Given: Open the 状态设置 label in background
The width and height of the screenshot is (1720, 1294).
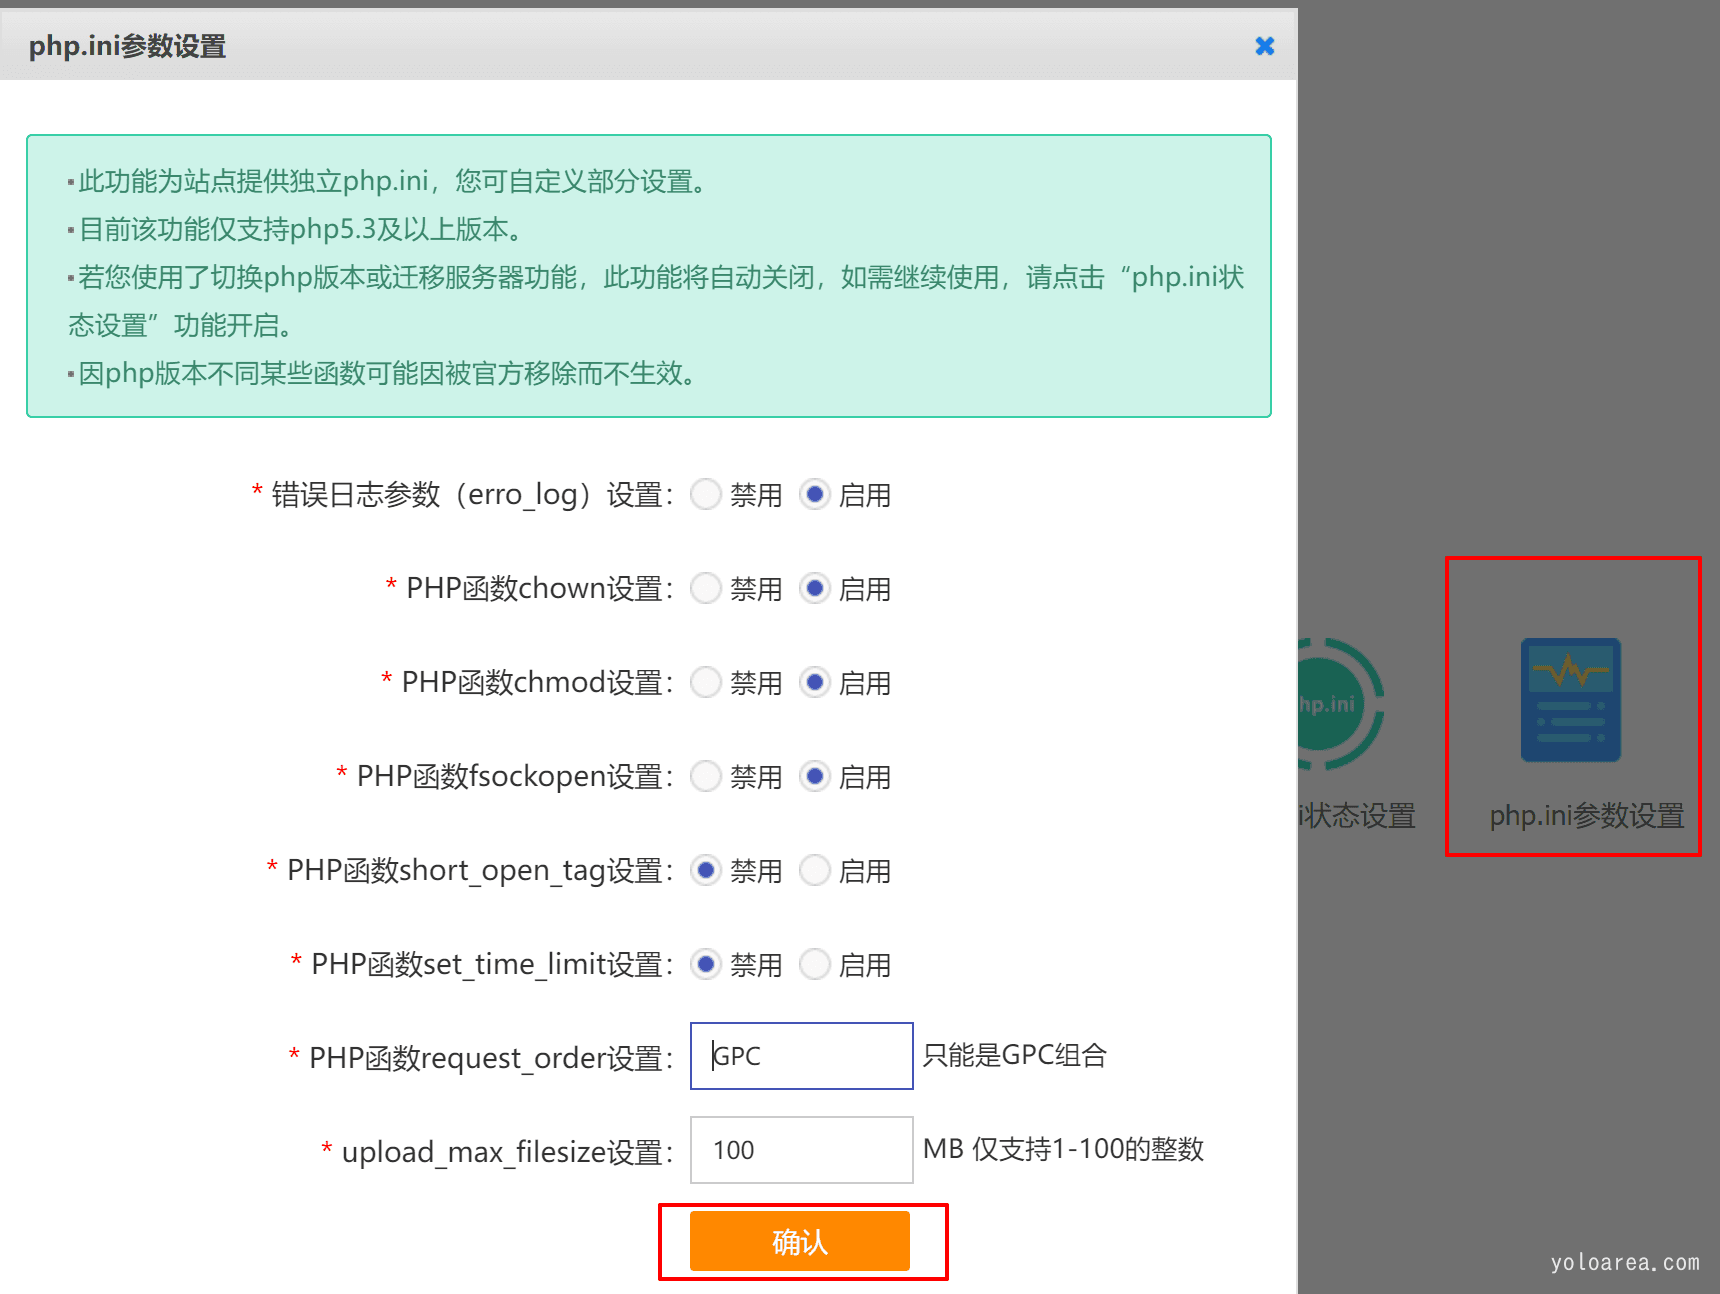Looking at the screenshot, I should click(x=1358, y=816).
